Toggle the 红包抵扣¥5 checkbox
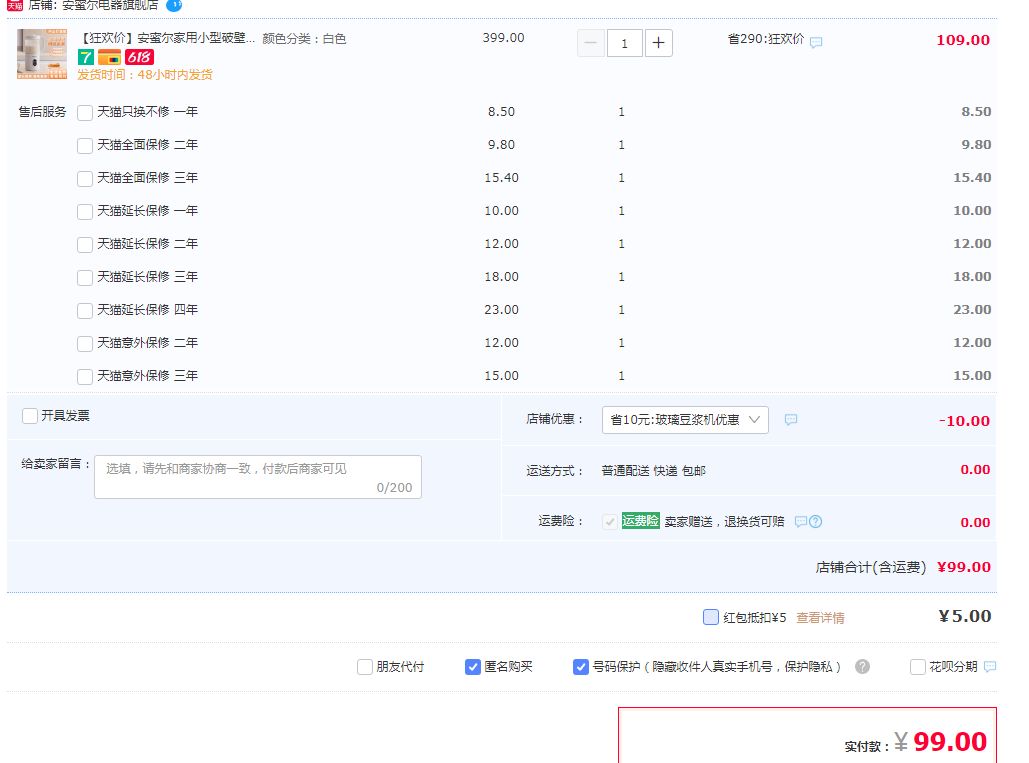This screenshot has width=1029, height=763. click(x=711, y=617)
